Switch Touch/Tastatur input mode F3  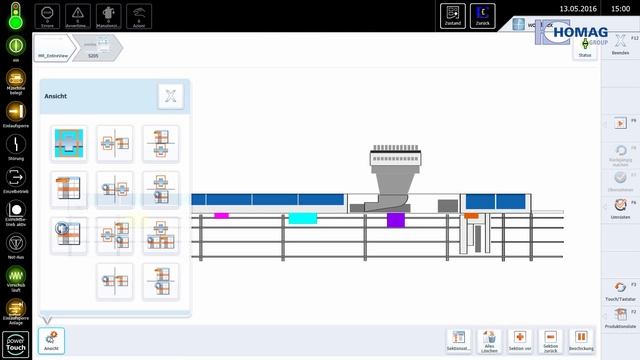tap(620, 291)
